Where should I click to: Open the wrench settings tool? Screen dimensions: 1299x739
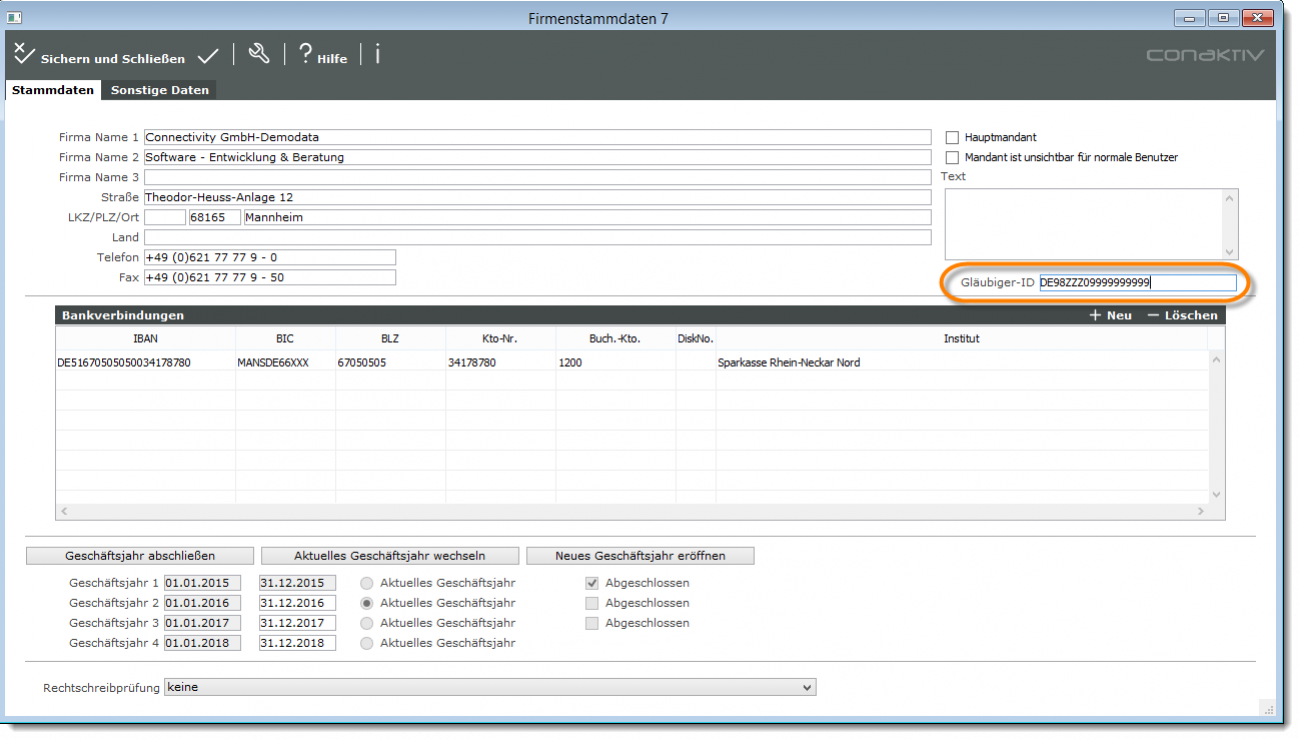tap(259, 54)
